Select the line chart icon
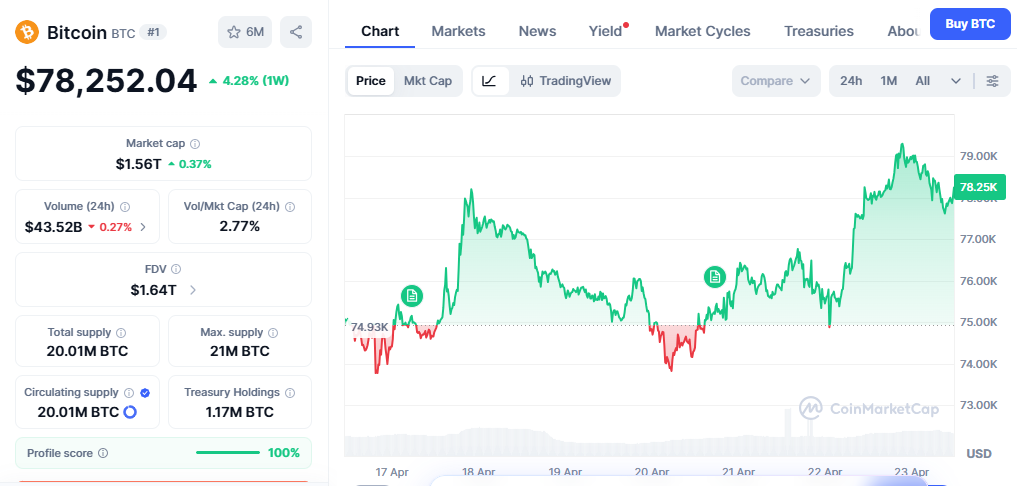1017x486 pixels. tap(490, 81)
